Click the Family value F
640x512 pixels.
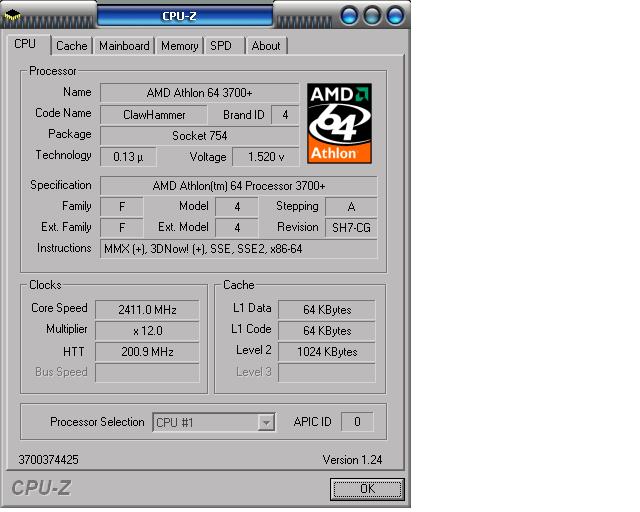[x=122, y=207]
